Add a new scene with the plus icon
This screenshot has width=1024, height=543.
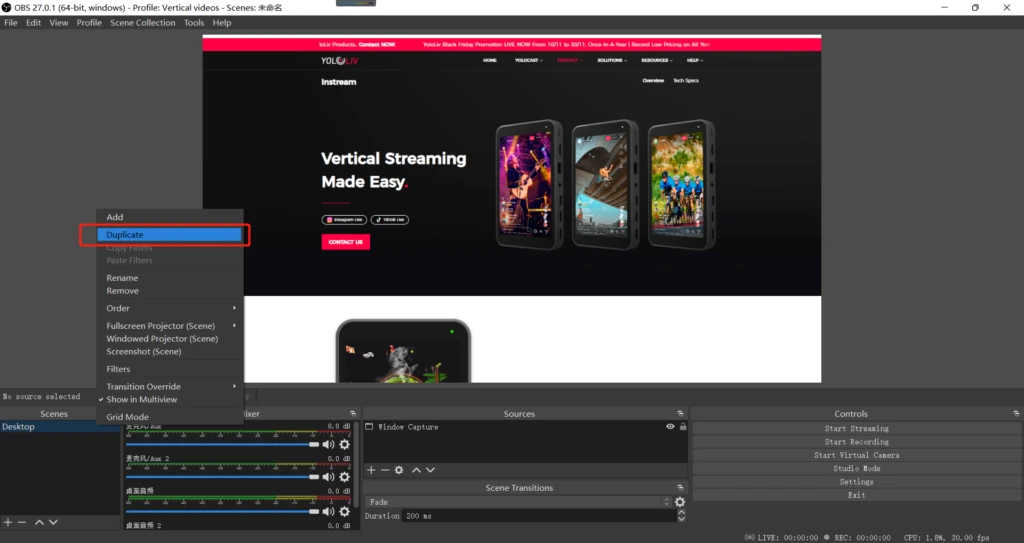[8, 522]
